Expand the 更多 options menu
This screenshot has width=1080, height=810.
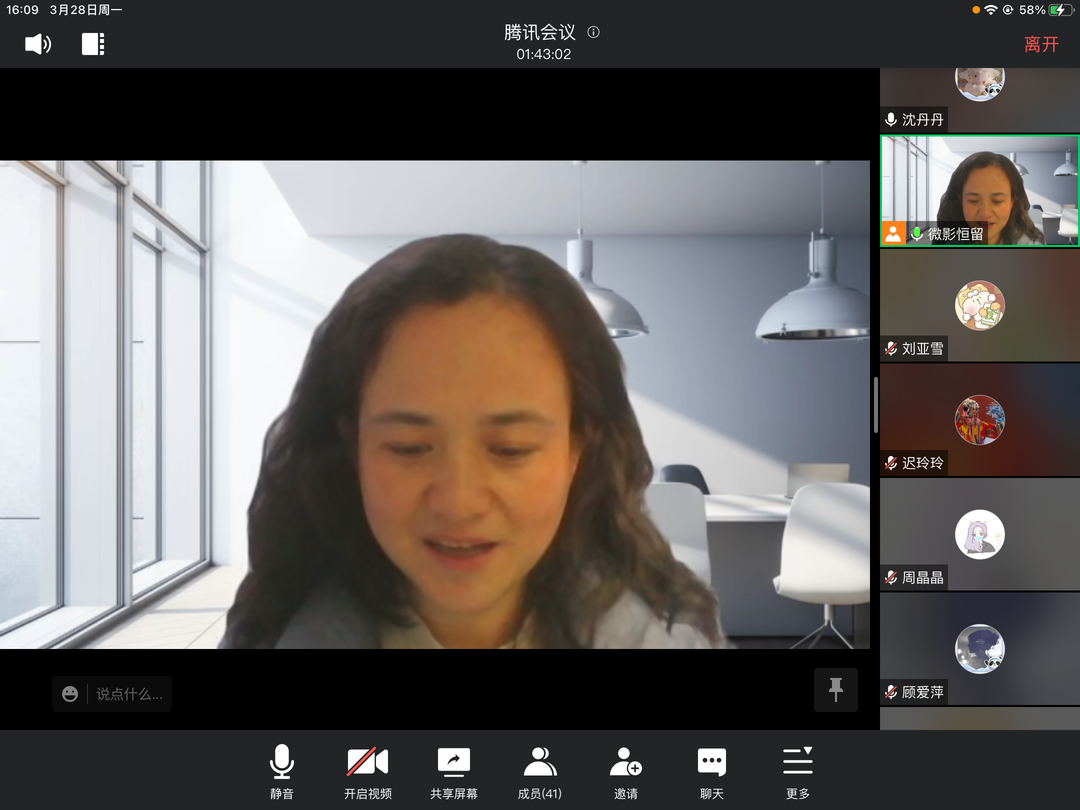coord(798,771)
